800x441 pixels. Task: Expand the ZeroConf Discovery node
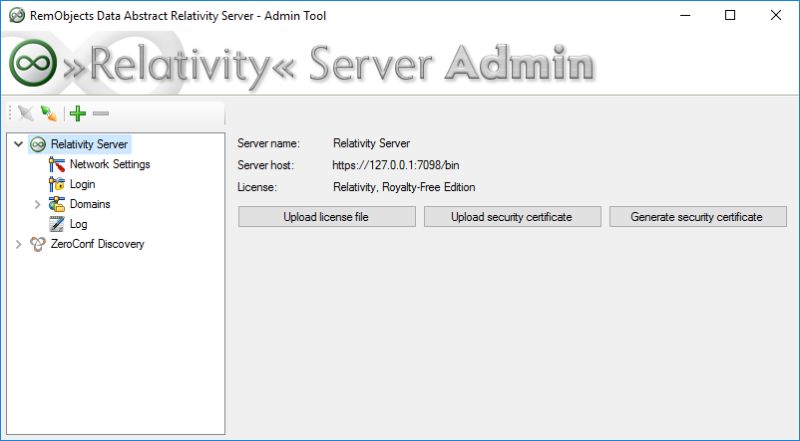click(18, 244)
